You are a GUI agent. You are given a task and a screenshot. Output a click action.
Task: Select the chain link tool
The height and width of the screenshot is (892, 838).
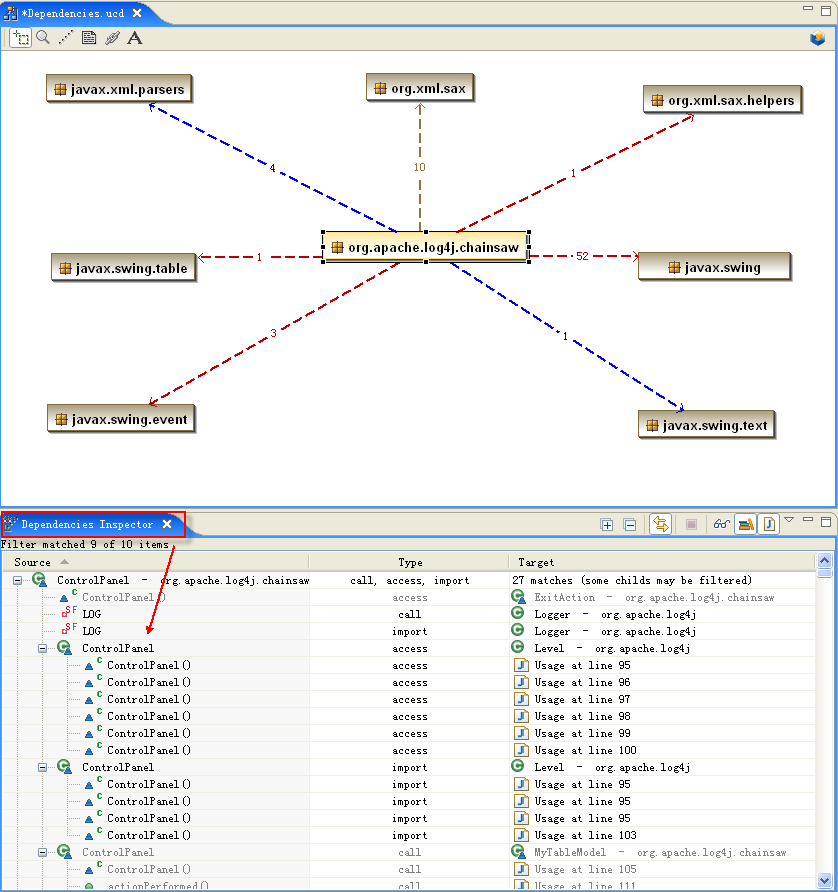tap(112, 38)
